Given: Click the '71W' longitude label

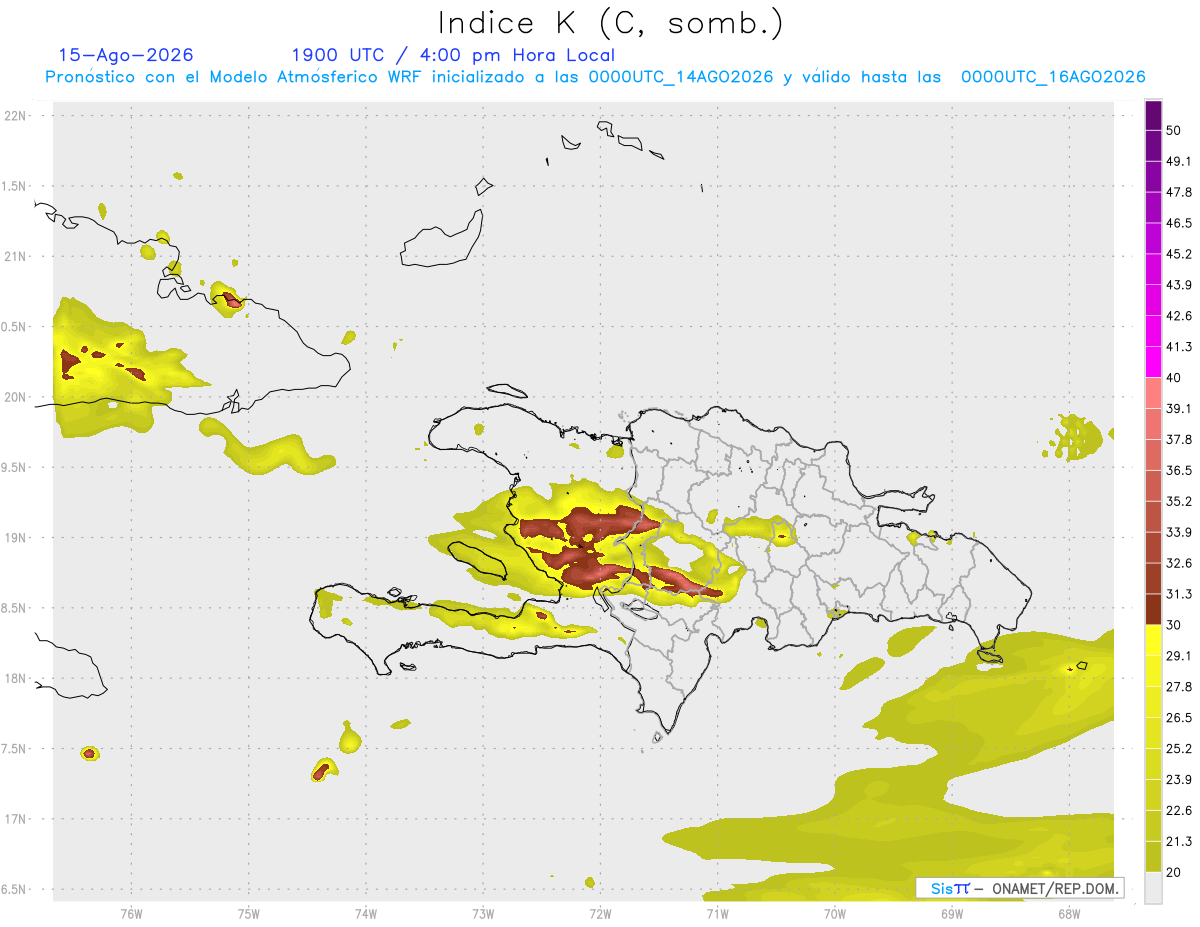Looking at the screenshot, I should click(717, 913).
